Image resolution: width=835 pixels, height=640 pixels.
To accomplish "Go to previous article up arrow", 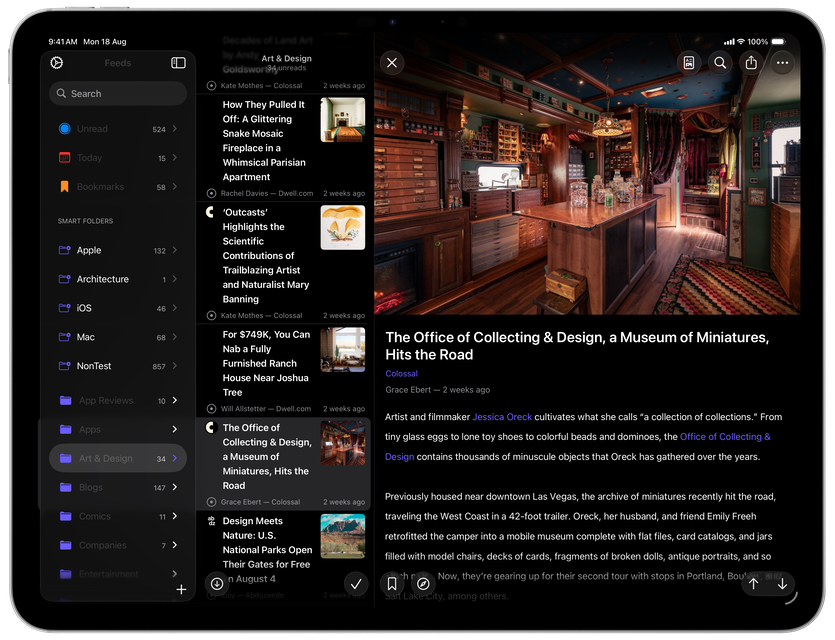I will (x=754, y=584).
